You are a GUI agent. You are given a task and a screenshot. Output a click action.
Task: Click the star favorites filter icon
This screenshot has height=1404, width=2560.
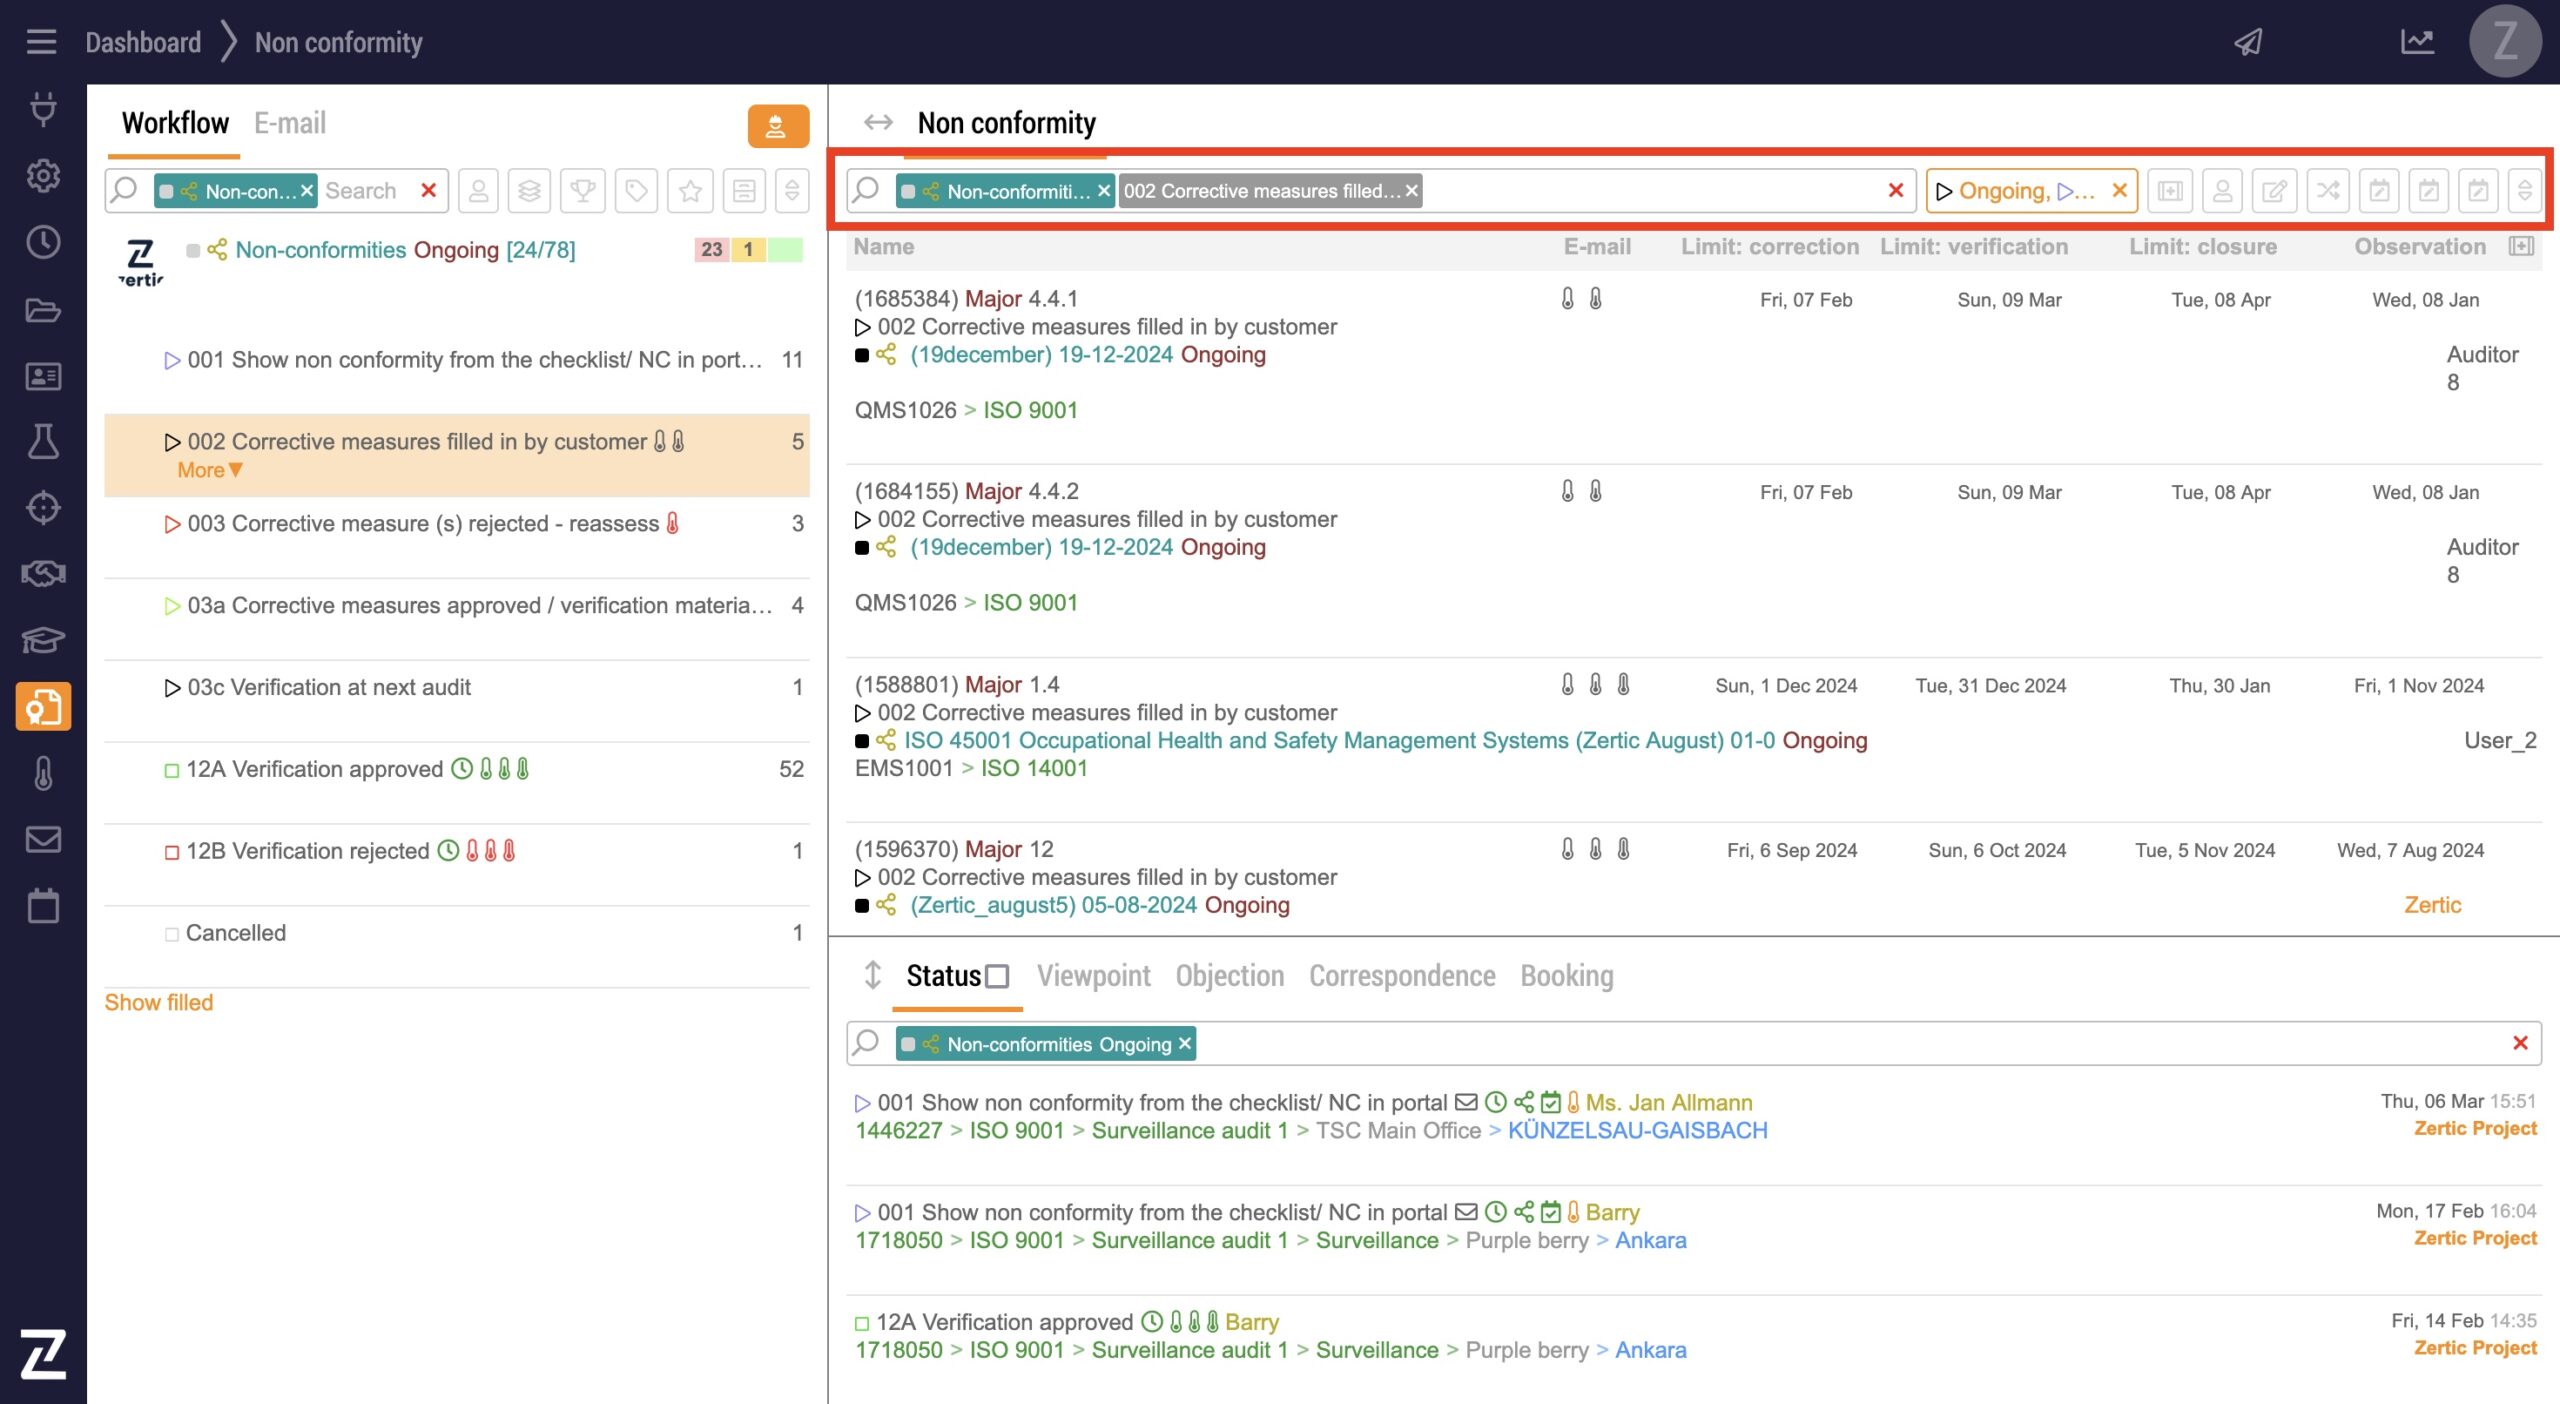tap(690, 190)
